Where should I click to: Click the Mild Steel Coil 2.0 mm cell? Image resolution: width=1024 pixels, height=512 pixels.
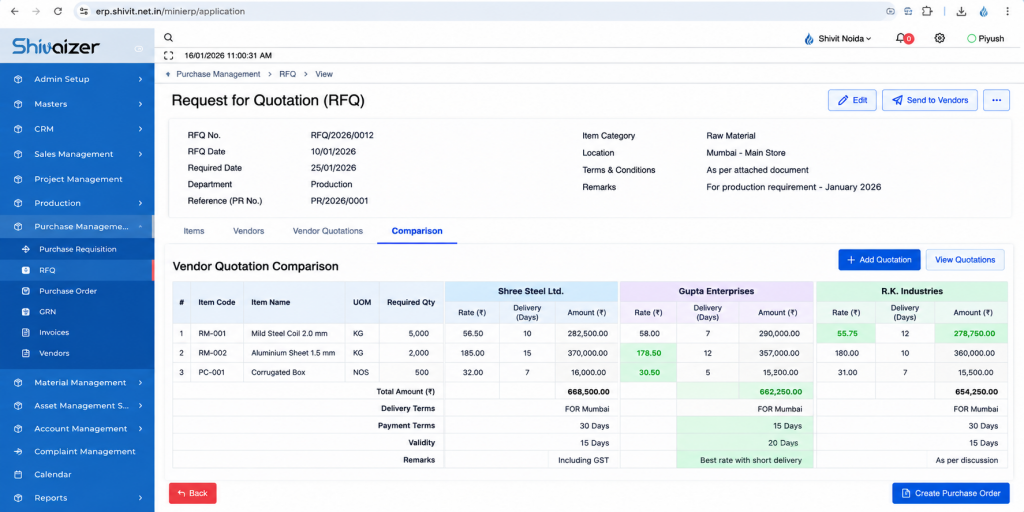(x=294, y=334)
